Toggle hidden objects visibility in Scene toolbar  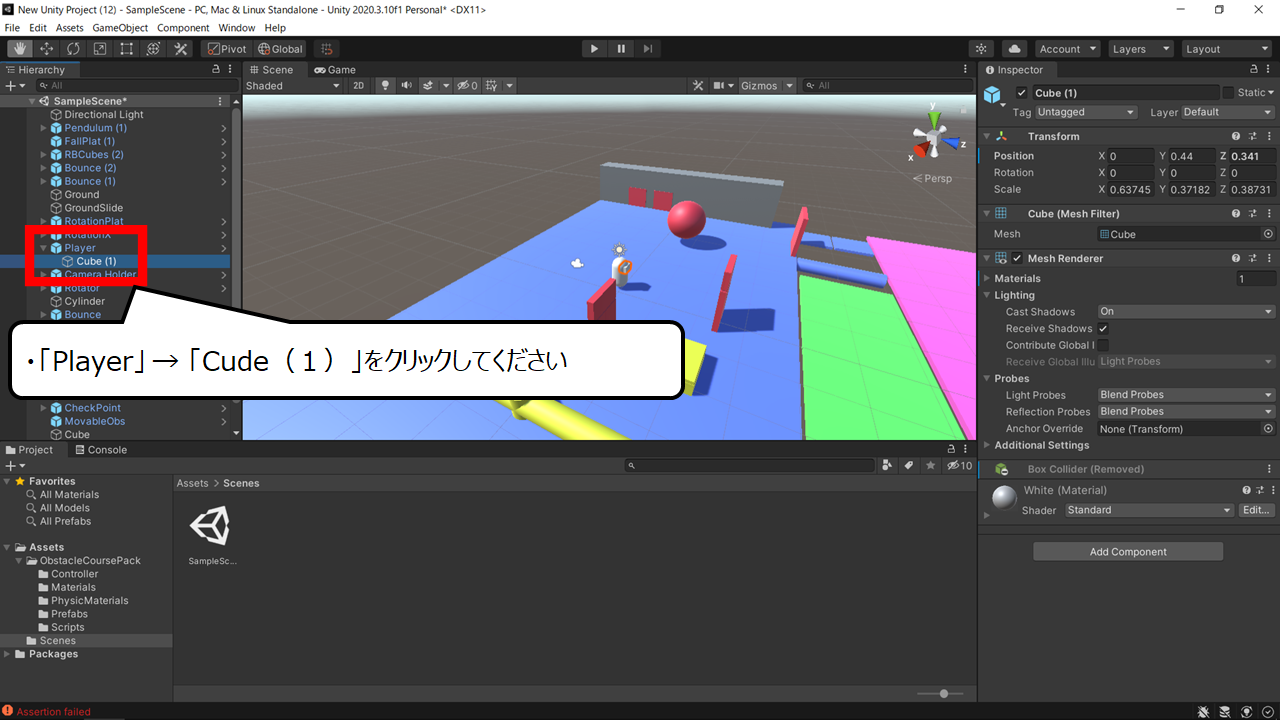468,86
